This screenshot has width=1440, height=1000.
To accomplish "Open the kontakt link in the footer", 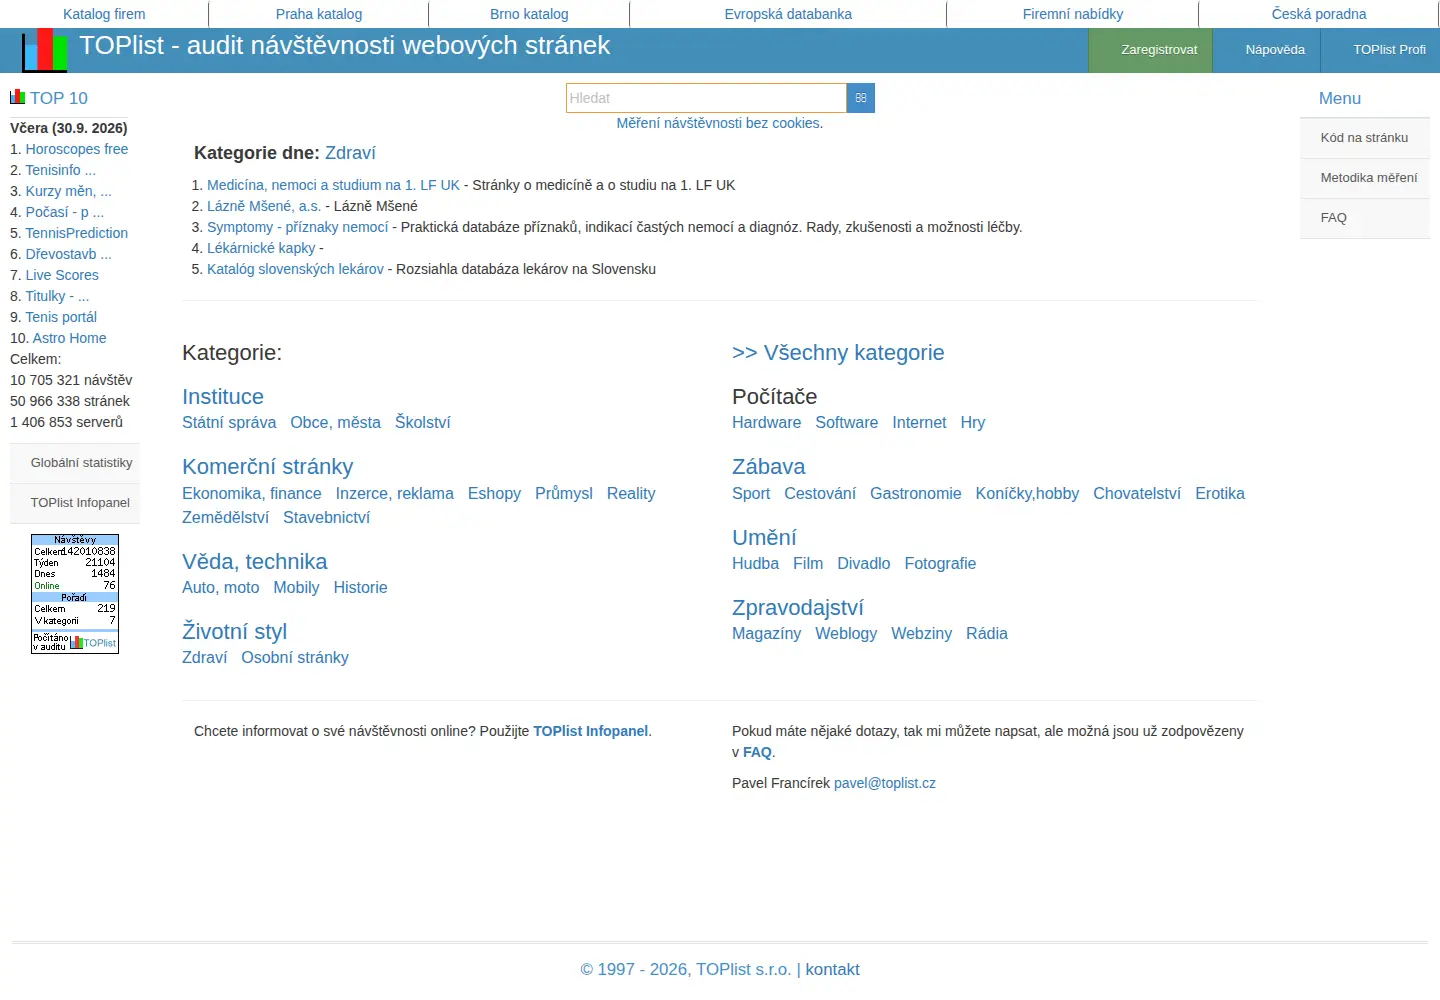I will [x=832, y=970].
